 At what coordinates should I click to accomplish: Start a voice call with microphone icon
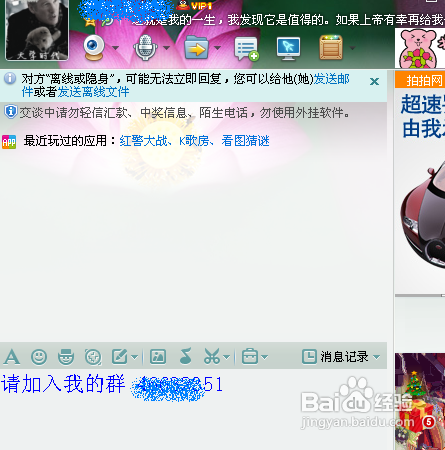pos(145,47)
